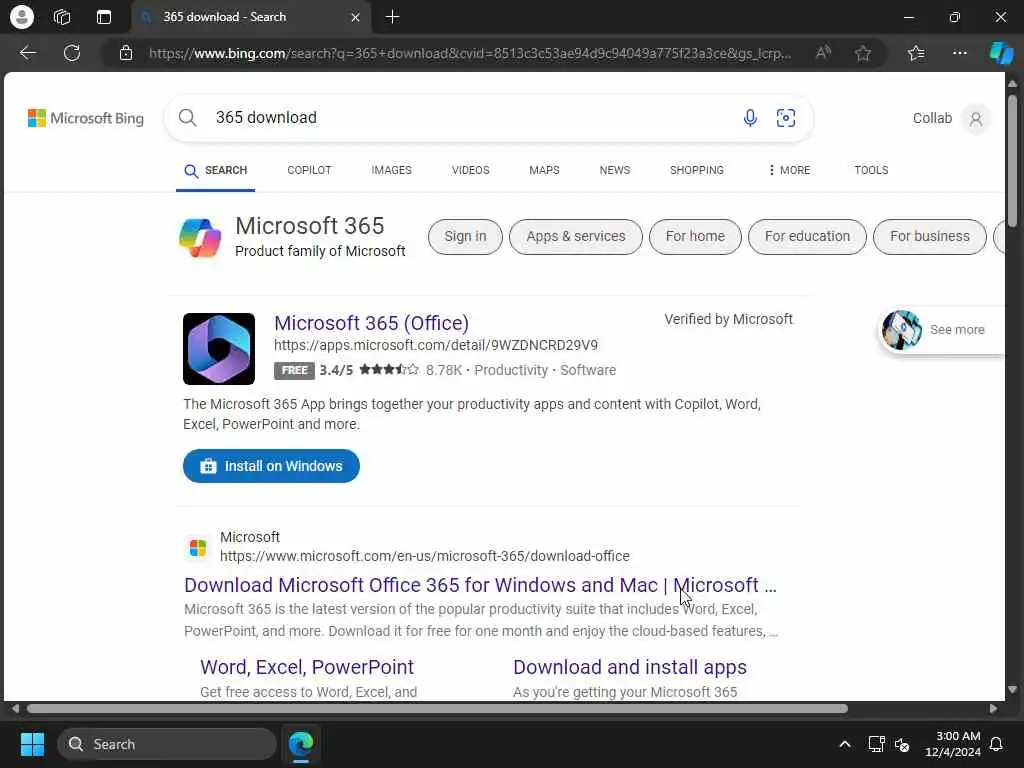Click the Sign in pill button

tap(465, 236)
